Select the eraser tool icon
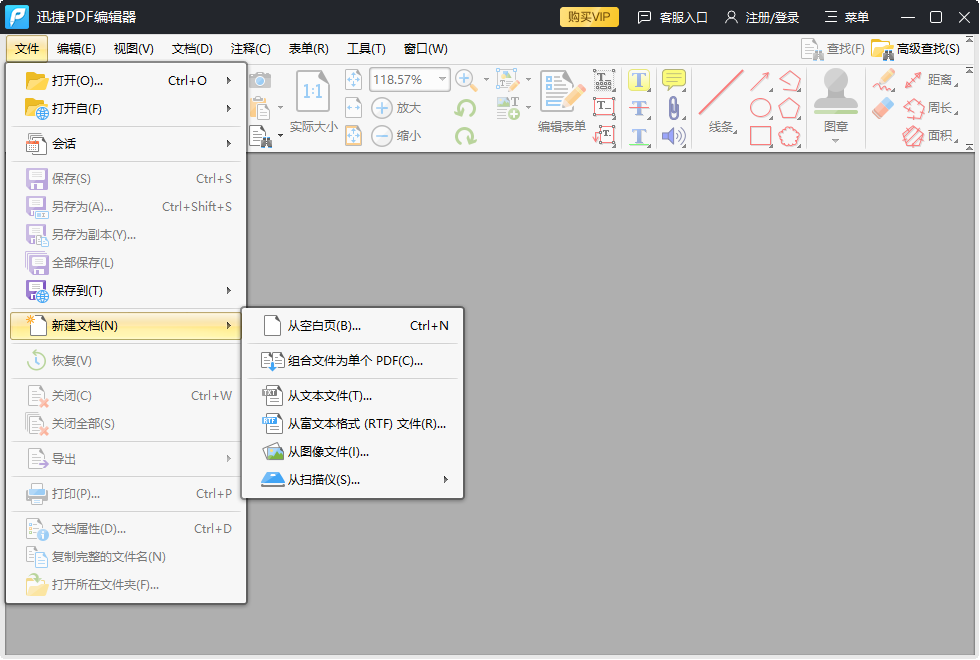The image size is (980, 660). tap(883, 108)
